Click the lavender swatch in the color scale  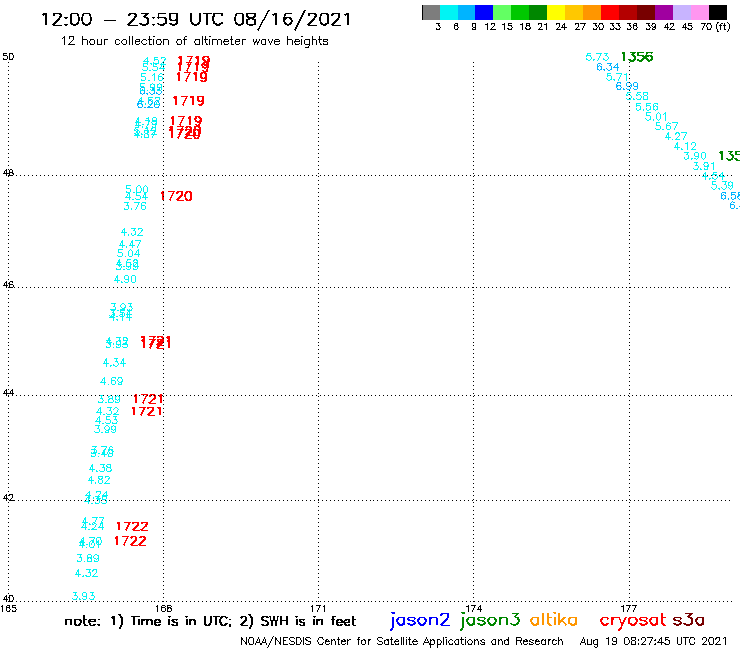point(682,12)
